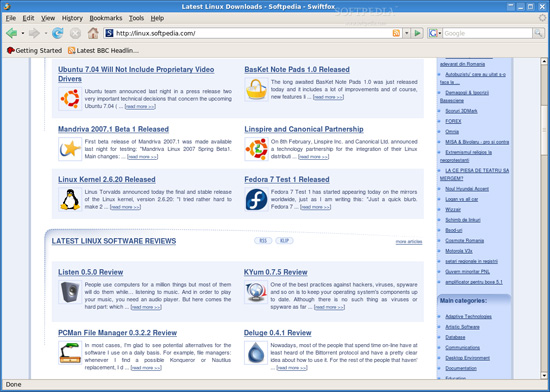Click the BasKet Note Pads basket icon

256,89
